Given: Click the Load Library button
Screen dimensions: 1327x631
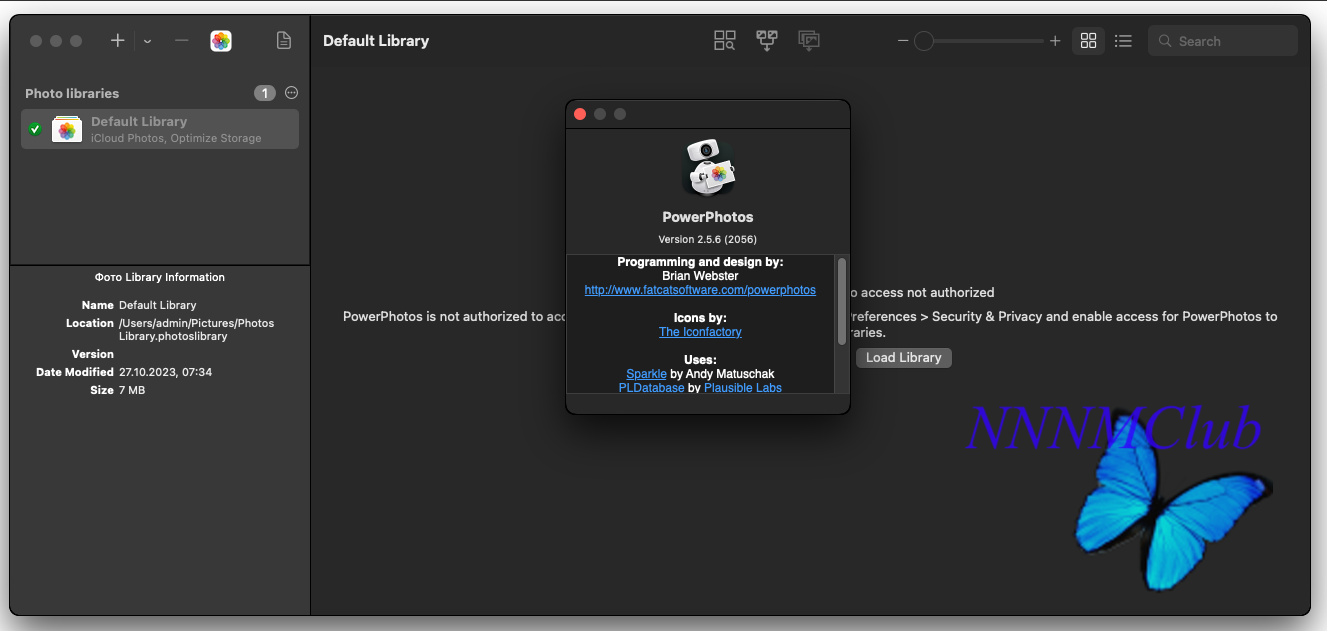Looking at the screenshot, I should (904, 357).
